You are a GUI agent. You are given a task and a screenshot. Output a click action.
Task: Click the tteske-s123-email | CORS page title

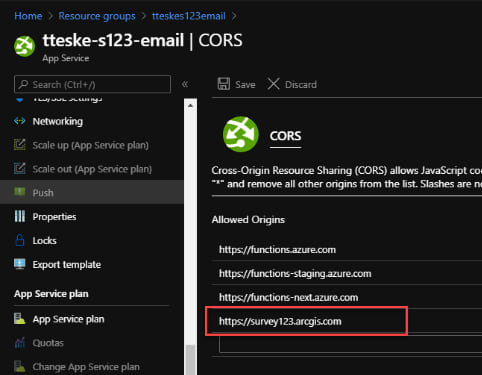142,41
